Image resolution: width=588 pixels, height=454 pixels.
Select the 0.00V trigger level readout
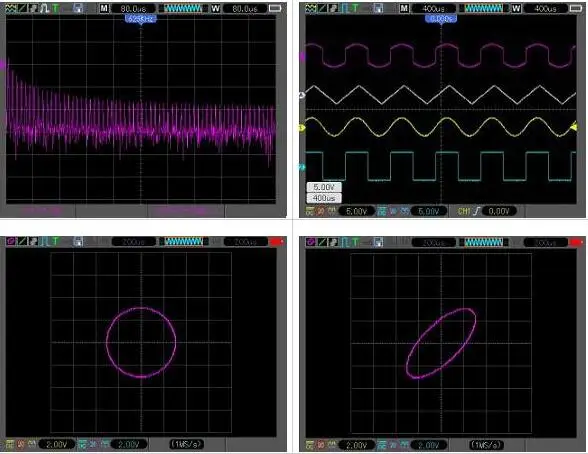pos(499,211)
